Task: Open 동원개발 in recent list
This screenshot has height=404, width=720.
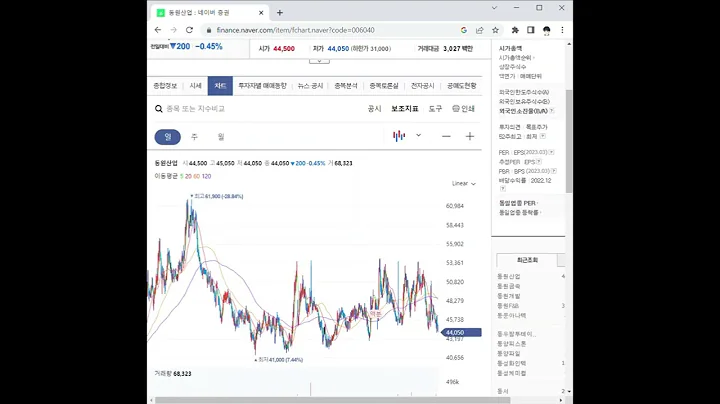Action: pyautogui.click(x=509, y=296)
